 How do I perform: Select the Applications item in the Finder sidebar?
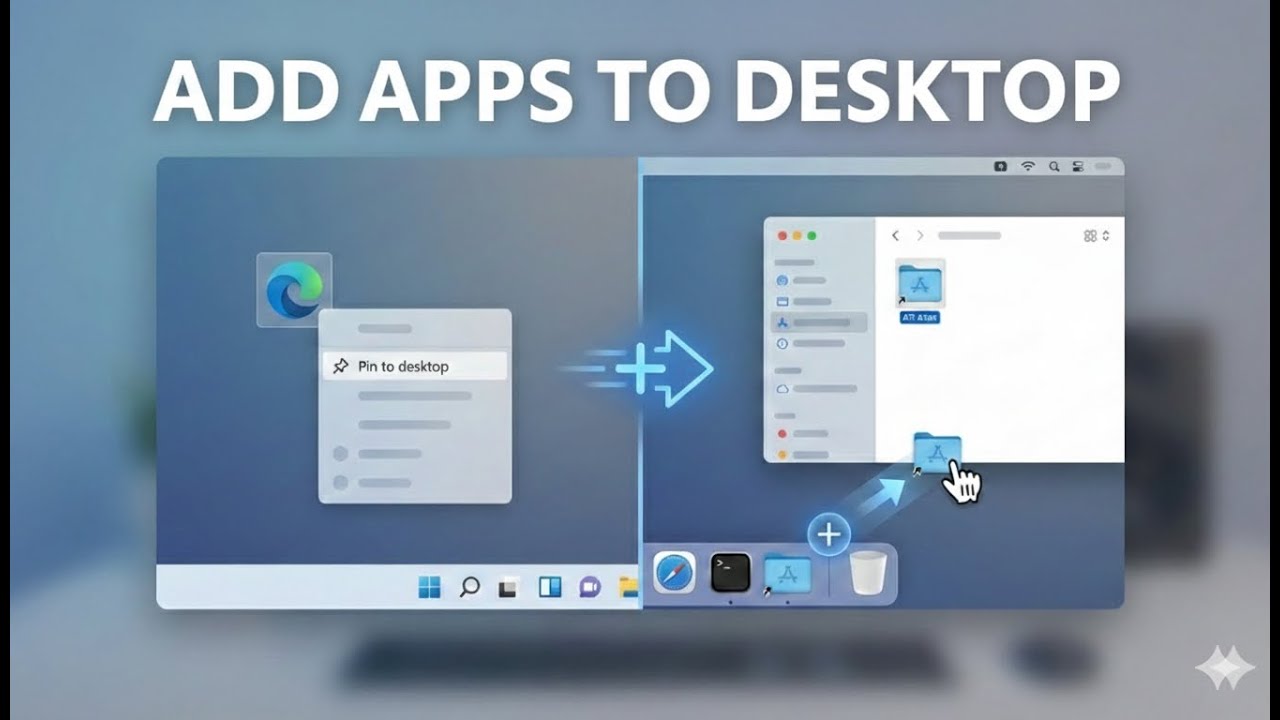[x=820, y=322]
